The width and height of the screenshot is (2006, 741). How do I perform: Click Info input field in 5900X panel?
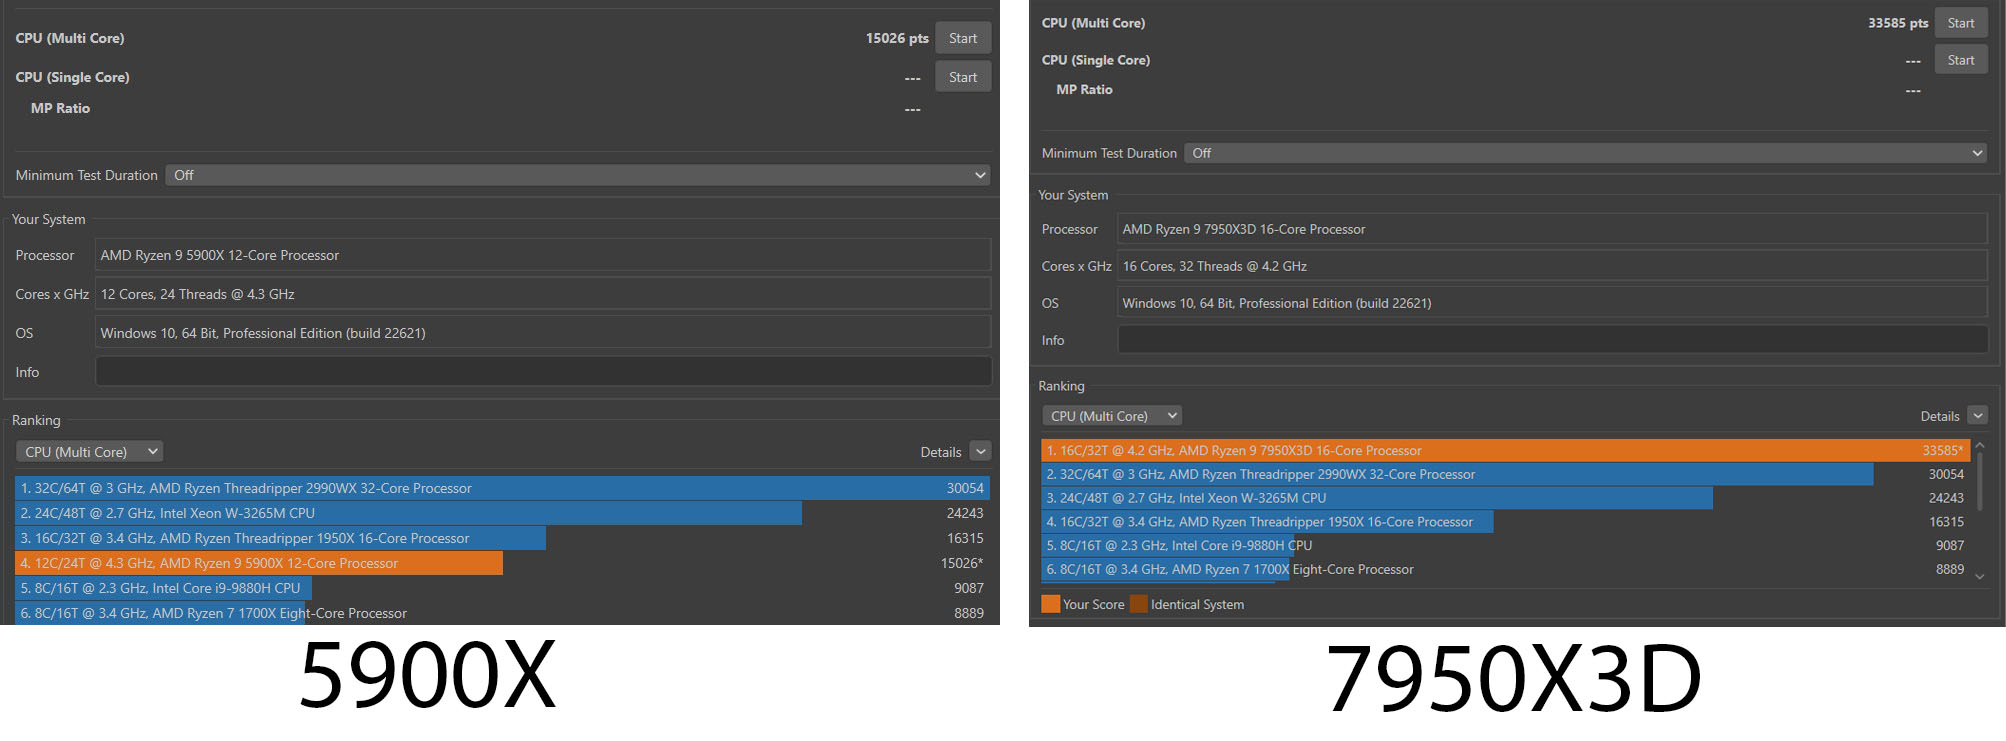pyautogui.click(x=543, y=372)
